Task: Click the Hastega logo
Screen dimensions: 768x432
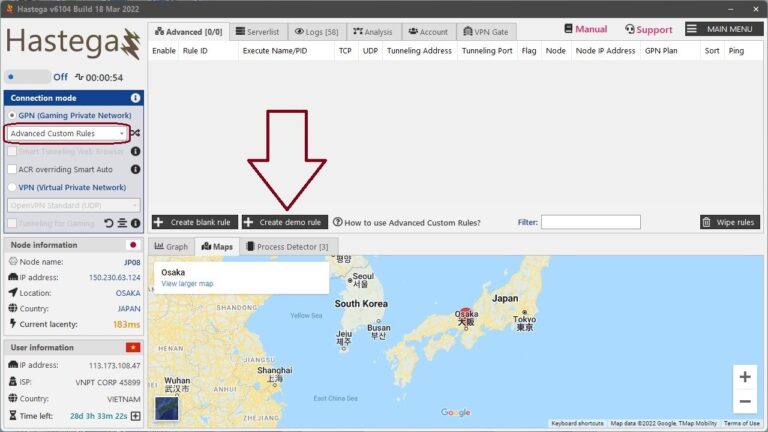Action: (73, 43)
